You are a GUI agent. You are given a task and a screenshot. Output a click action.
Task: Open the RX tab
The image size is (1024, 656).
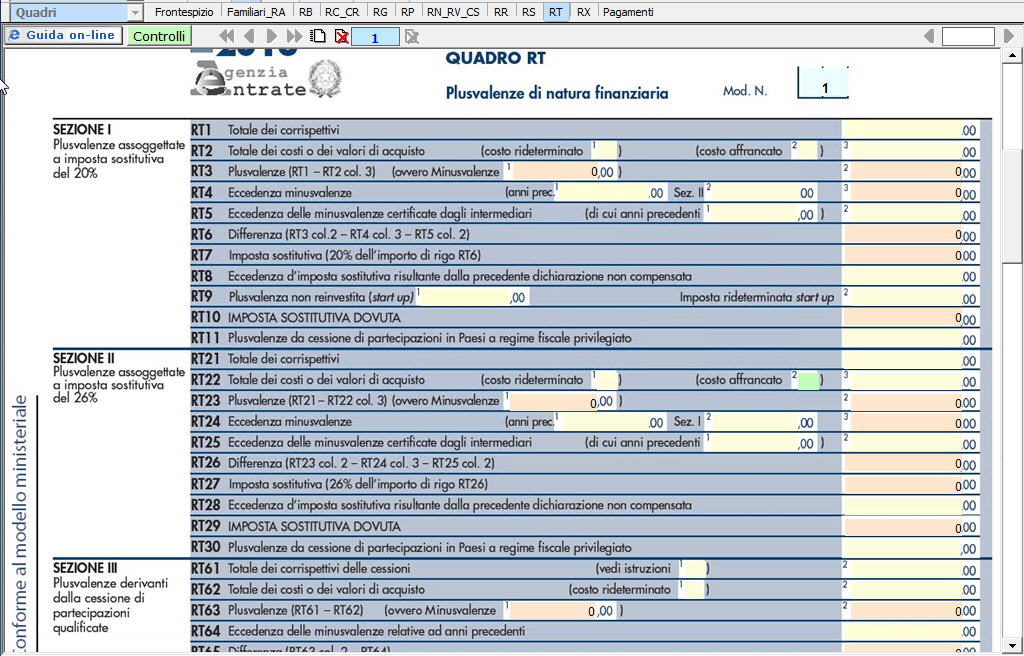tap(584, 12)
